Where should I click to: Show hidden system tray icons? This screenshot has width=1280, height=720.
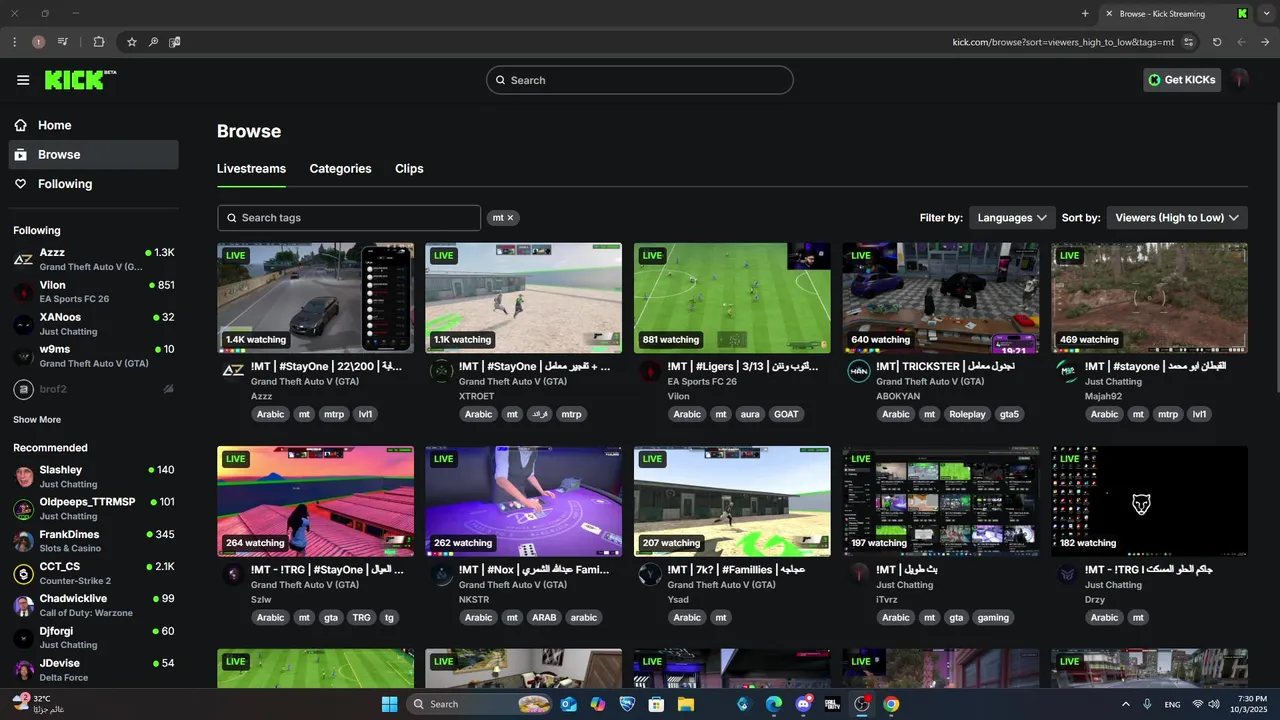coord(1126,704)
